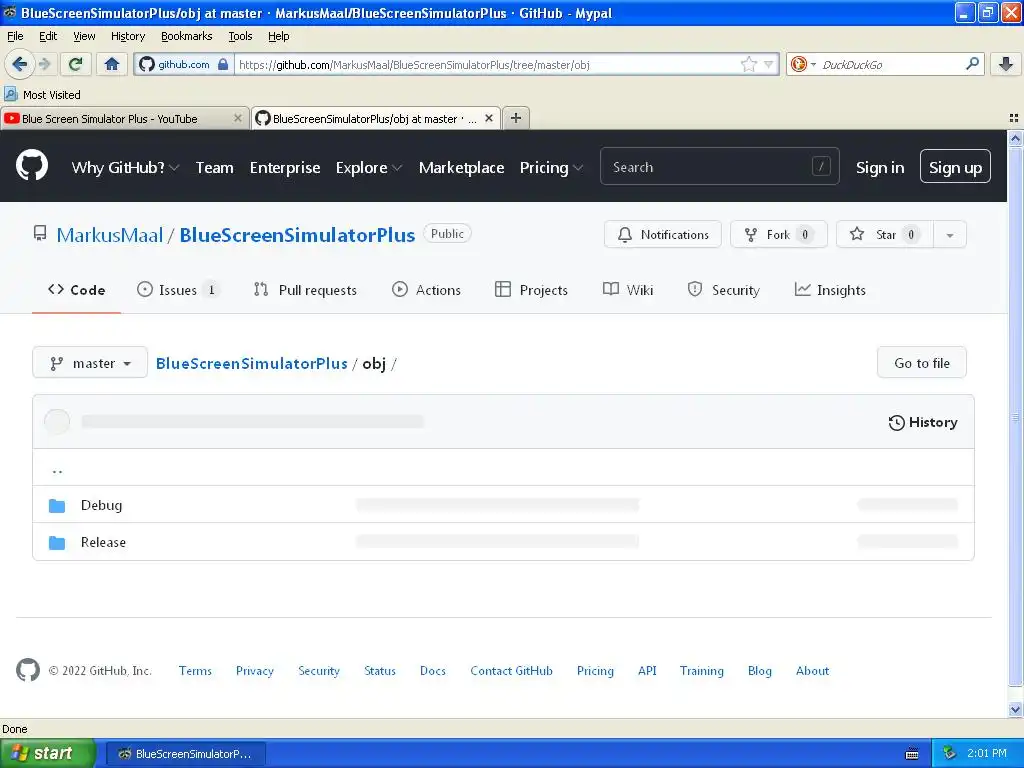
Task: Expand the Explore menu
Action: tap(368, 167)
